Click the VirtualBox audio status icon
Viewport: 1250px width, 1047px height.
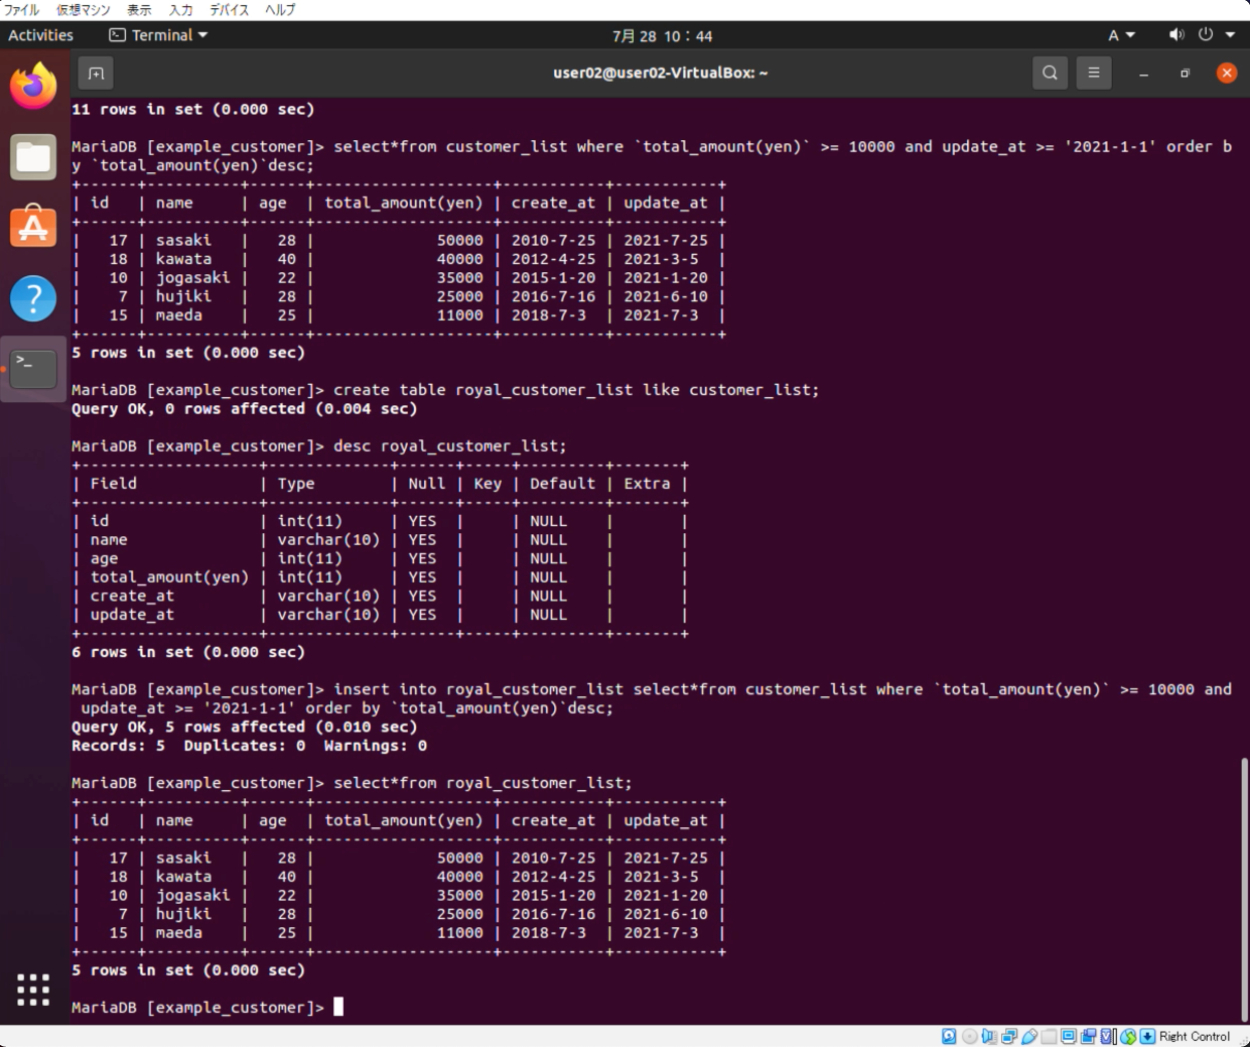pos(989,1037)
